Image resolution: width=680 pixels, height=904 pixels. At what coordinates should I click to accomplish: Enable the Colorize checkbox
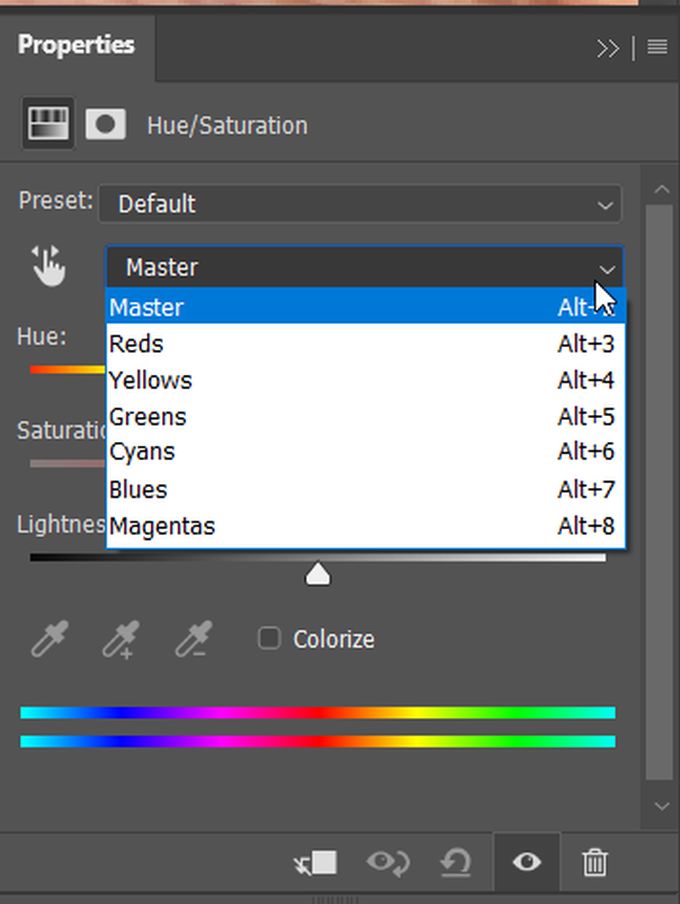269,638
